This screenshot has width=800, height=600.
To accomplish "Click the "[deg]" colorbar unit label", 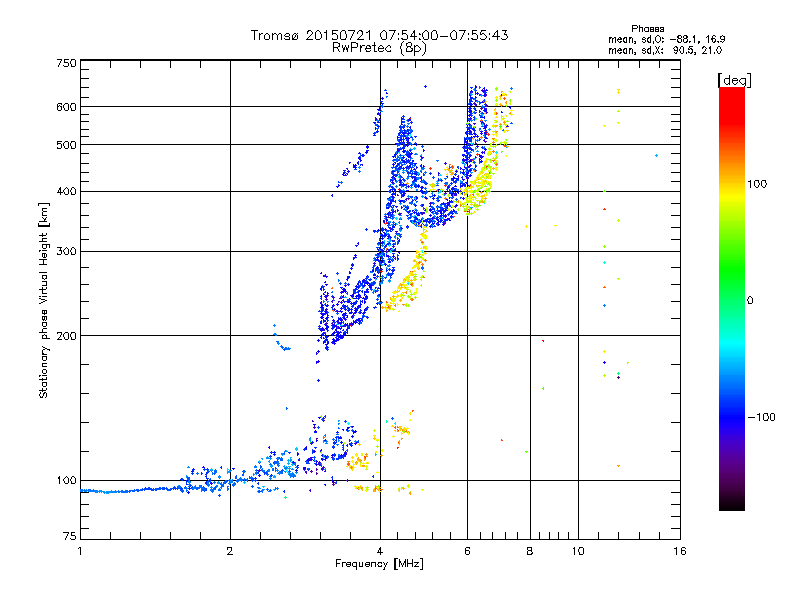I will [734, 80].
